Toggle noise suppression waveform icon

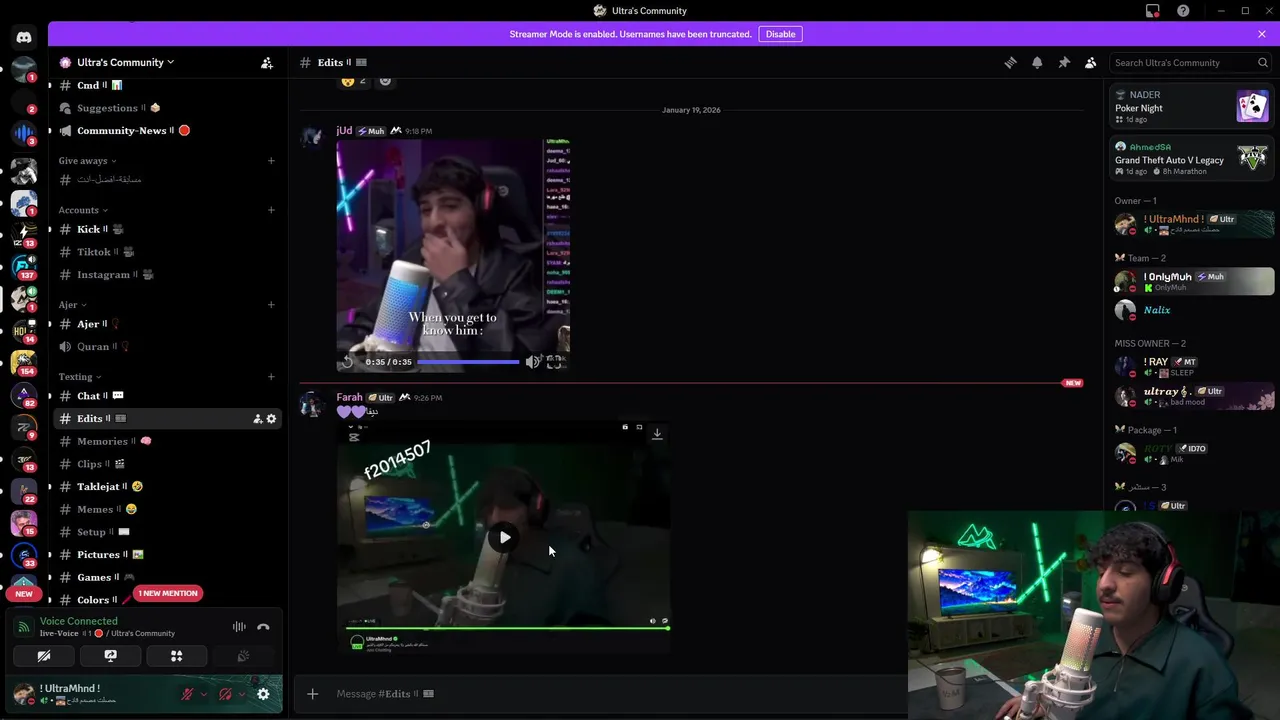[x=239, y=627]
